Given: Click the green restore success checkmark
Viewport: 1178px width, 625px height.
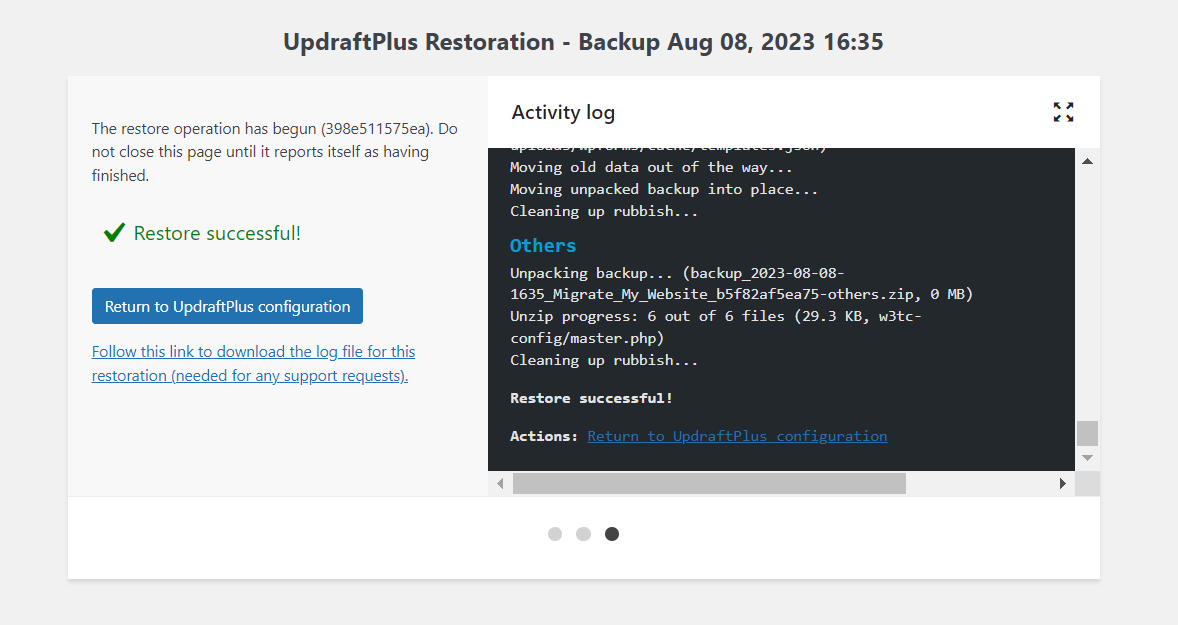Looking at the screenshot, I should [113, 233].
